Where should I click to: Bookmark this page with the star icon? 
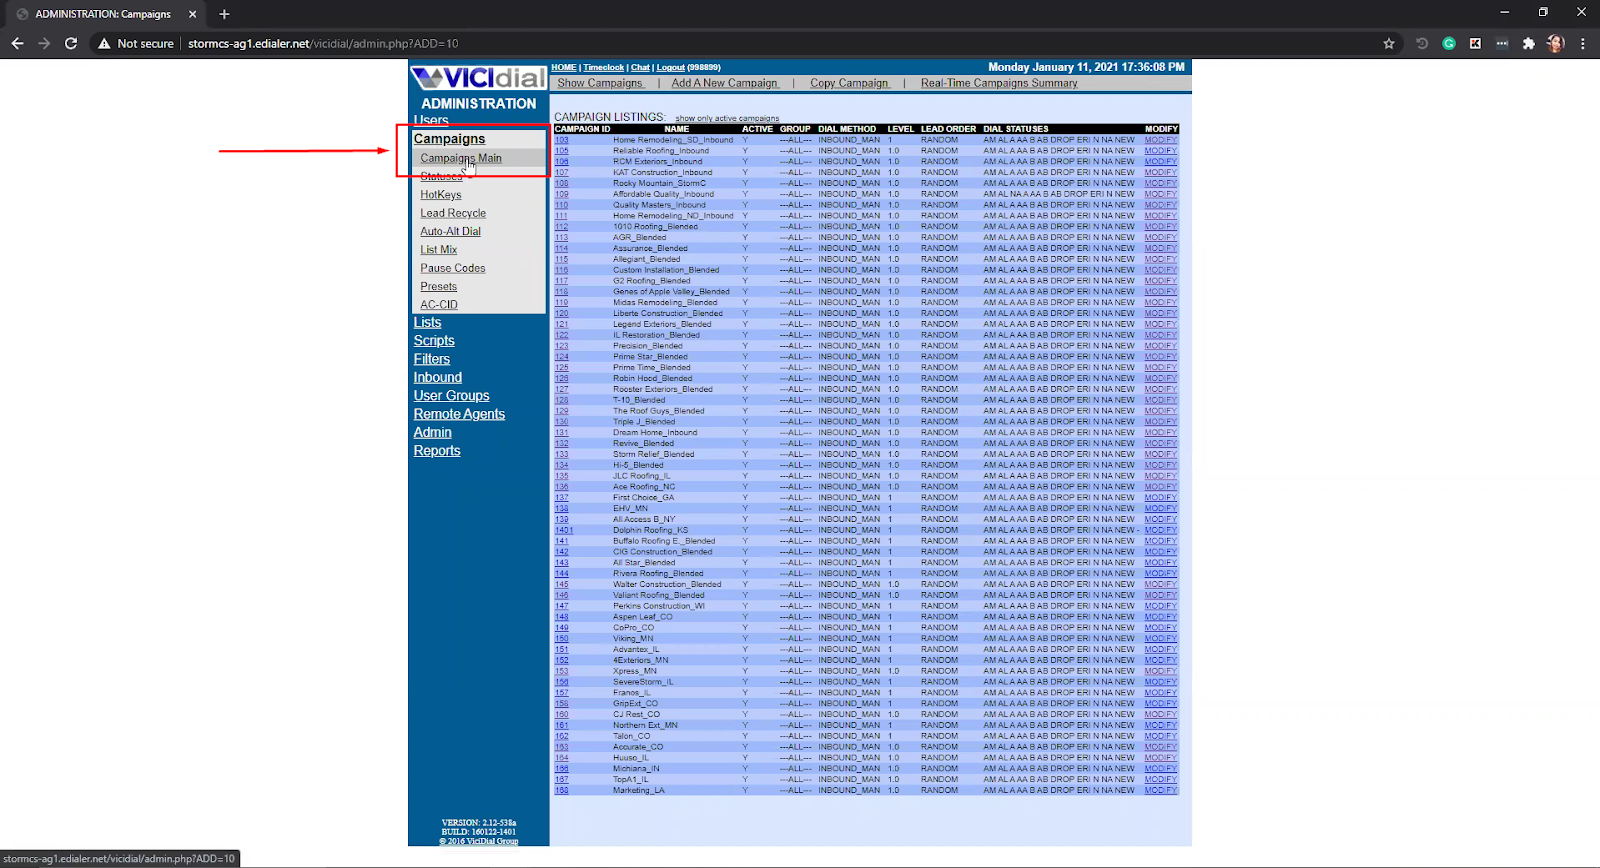(1389, 44)
